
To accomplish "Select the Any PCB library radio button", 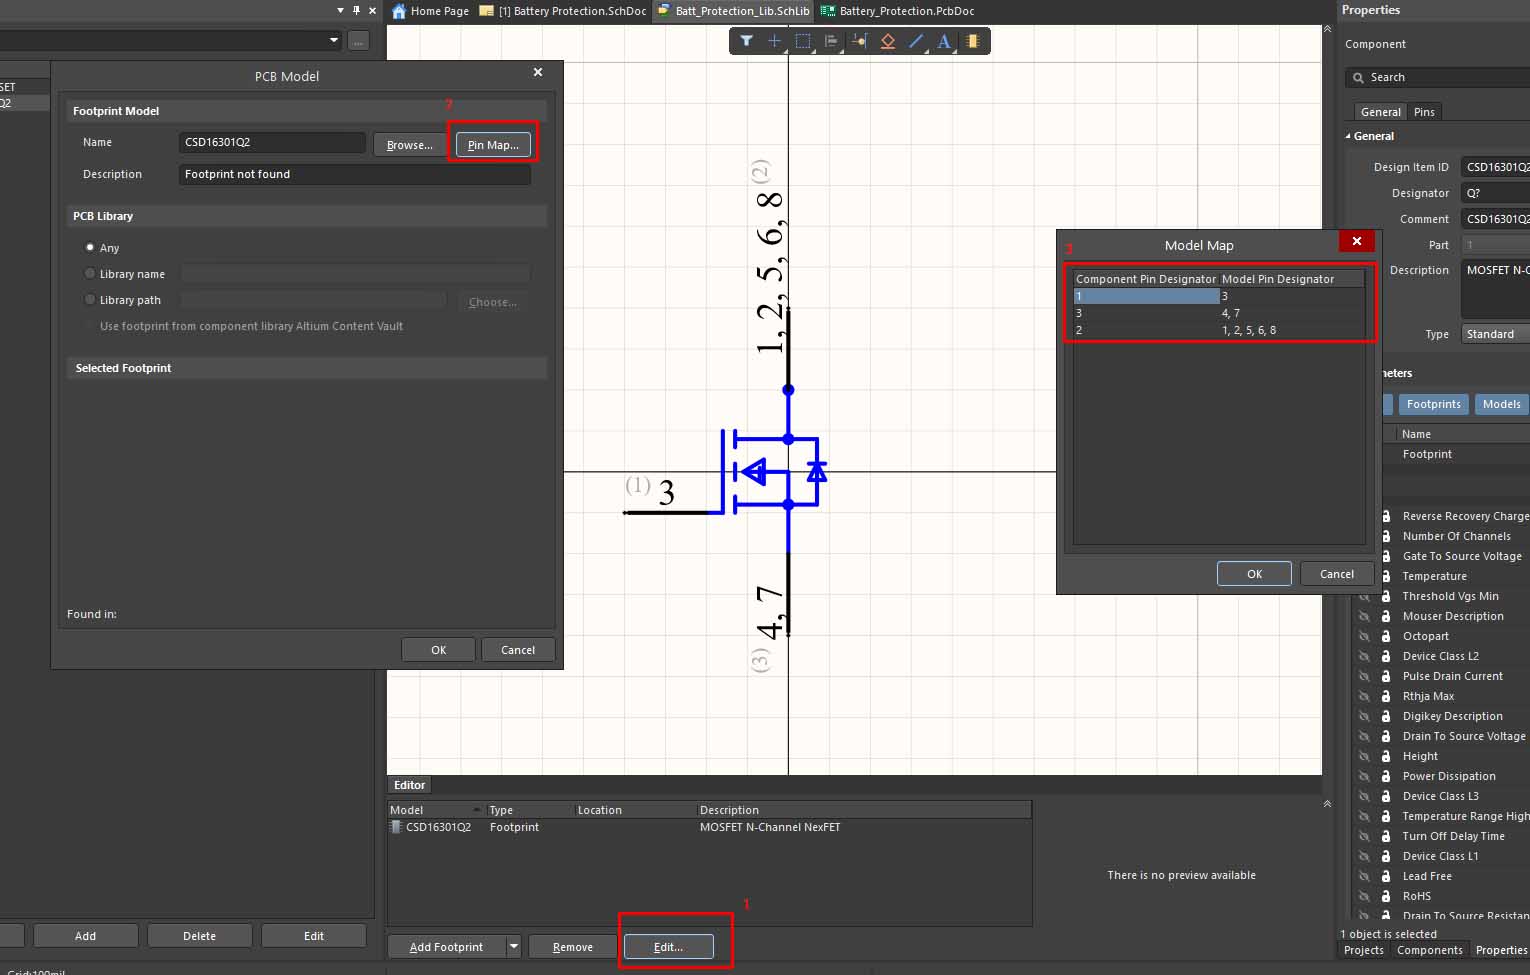I will click(90, 248).
